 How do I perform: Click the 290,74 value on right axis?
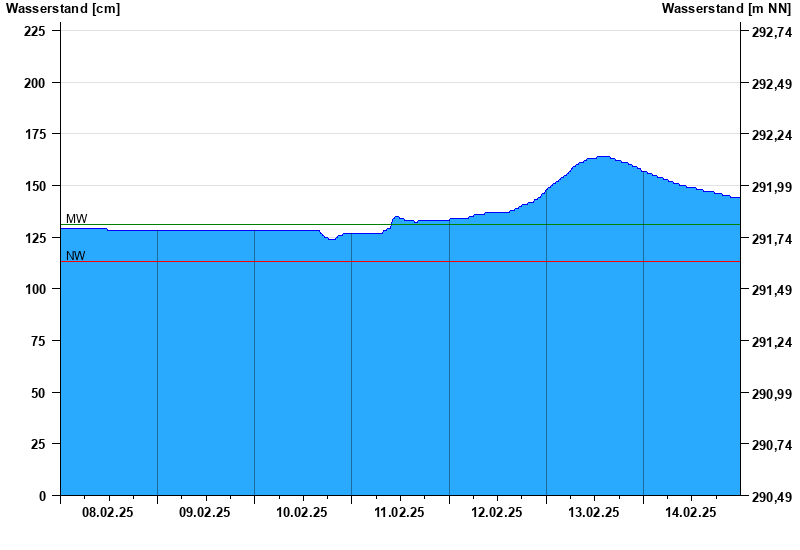[772, 445]
